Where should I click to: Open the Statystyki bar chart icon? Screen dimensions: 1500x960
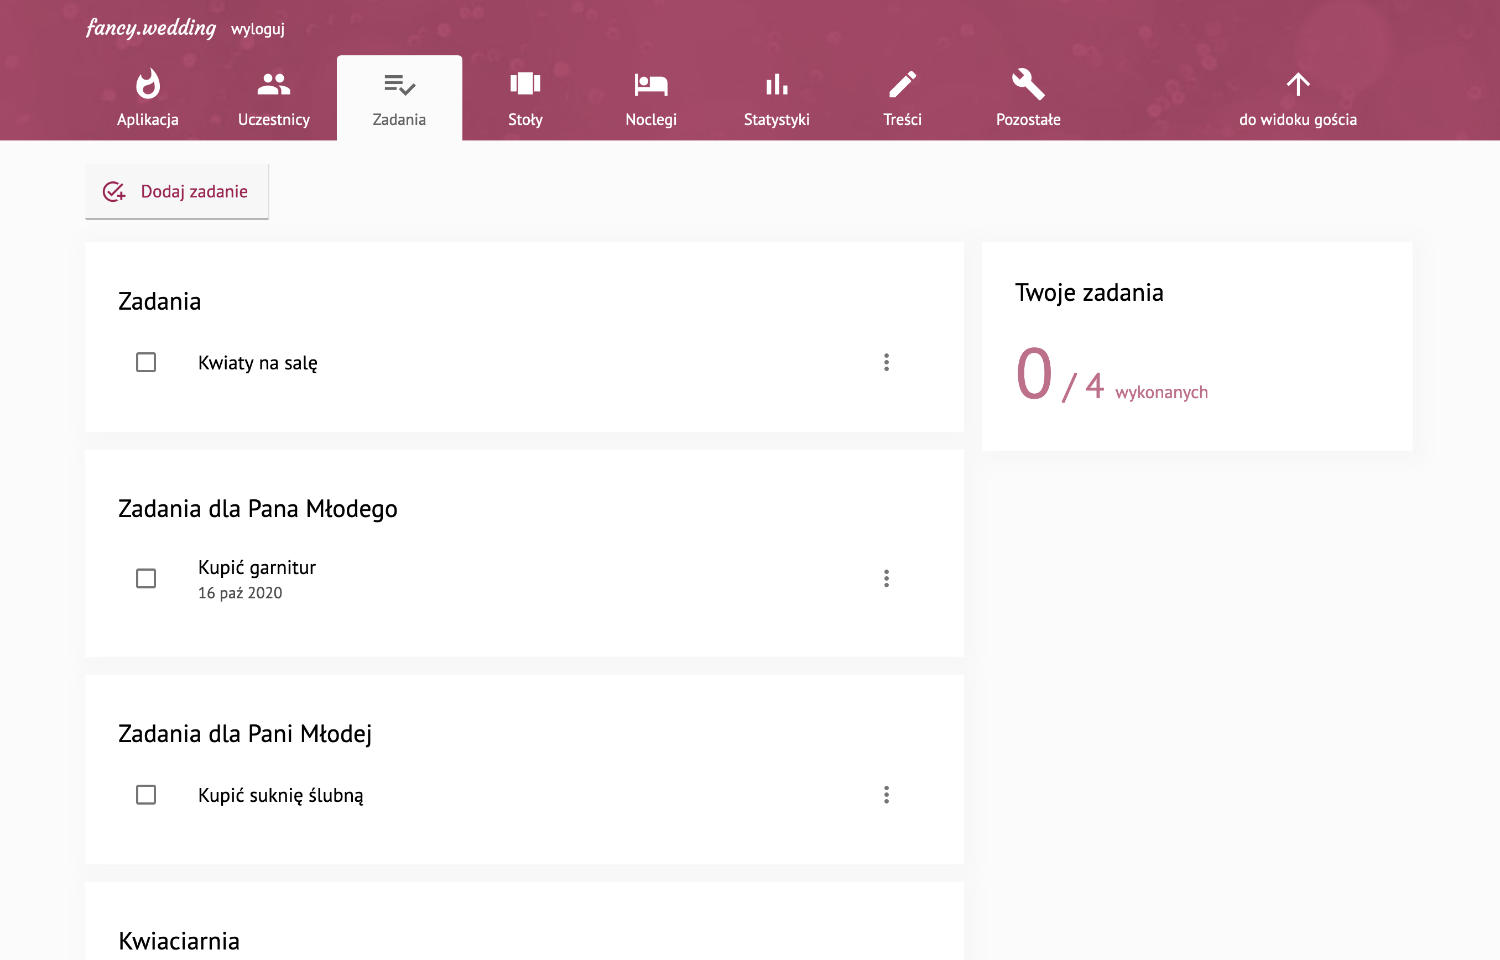click(777, 84)
